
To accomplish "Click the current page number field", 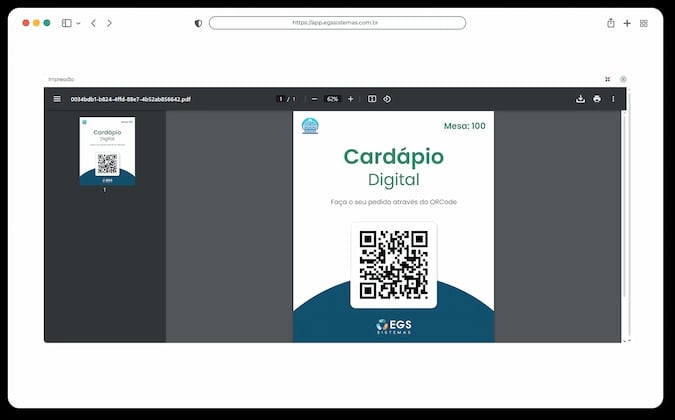I will (281, 99).
